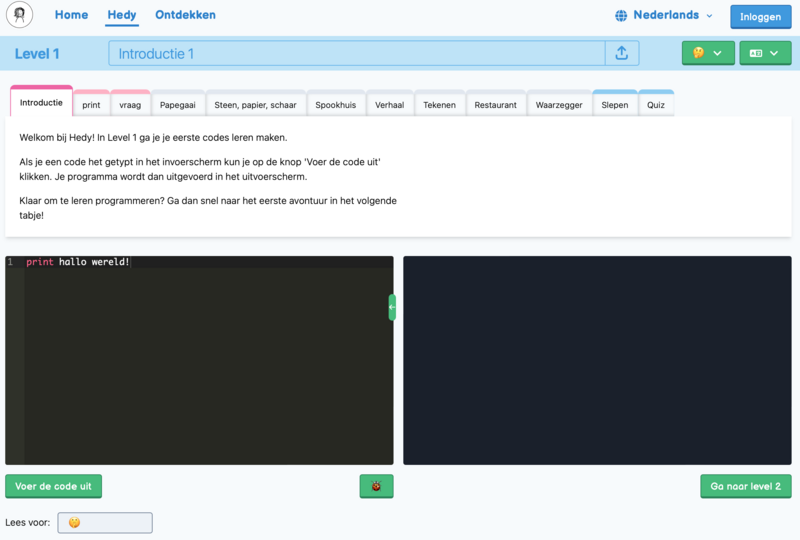Open the Ontdekken navigation link
Screen dimensions: 800x540
coord(185,15)
